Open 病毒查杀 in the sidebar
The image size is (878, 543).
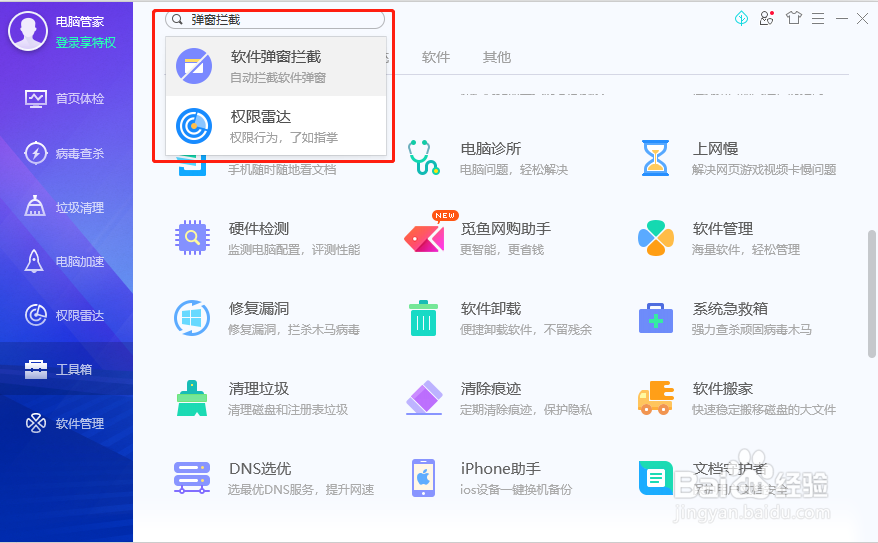point(65,153)
